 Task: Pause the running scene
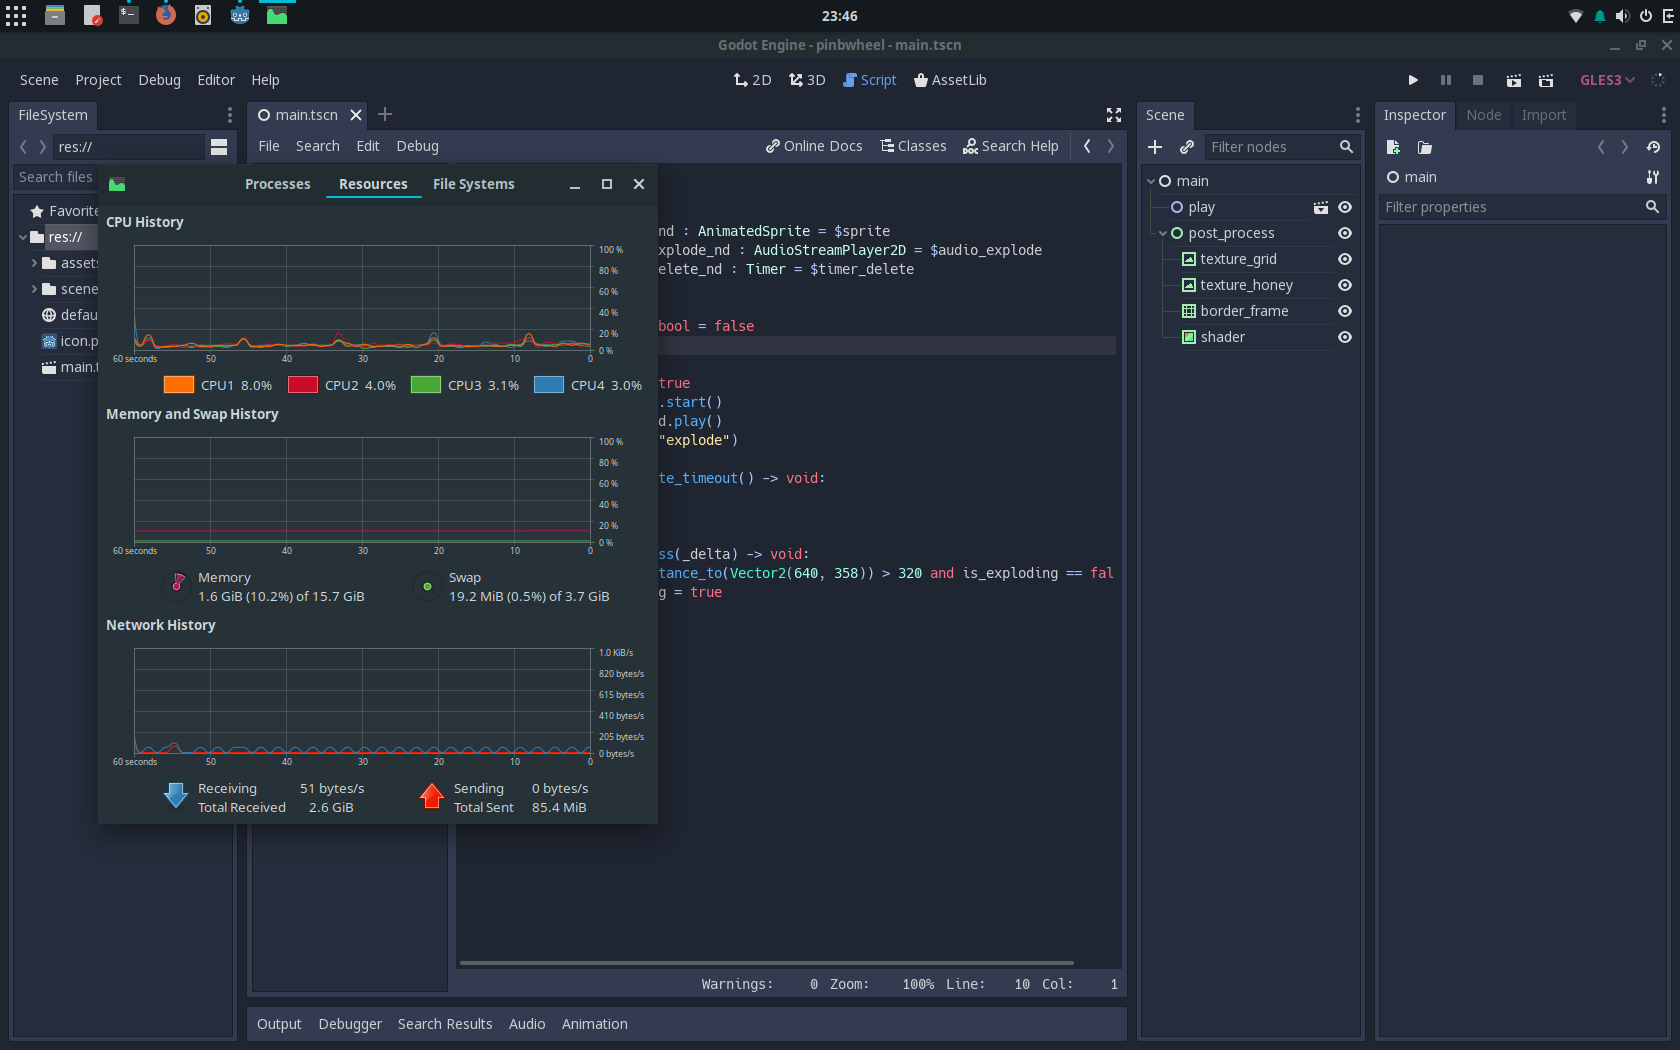[x=1446, y=80]
